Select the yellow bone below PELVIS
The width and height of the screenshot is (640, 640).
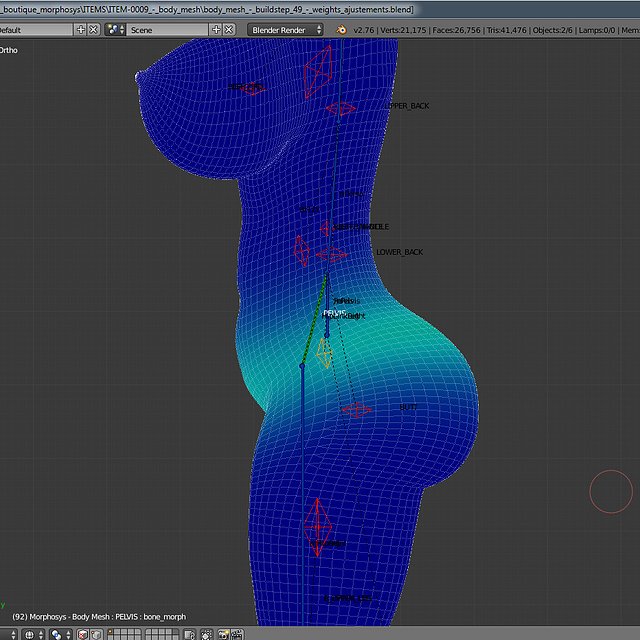pos(324,353)
